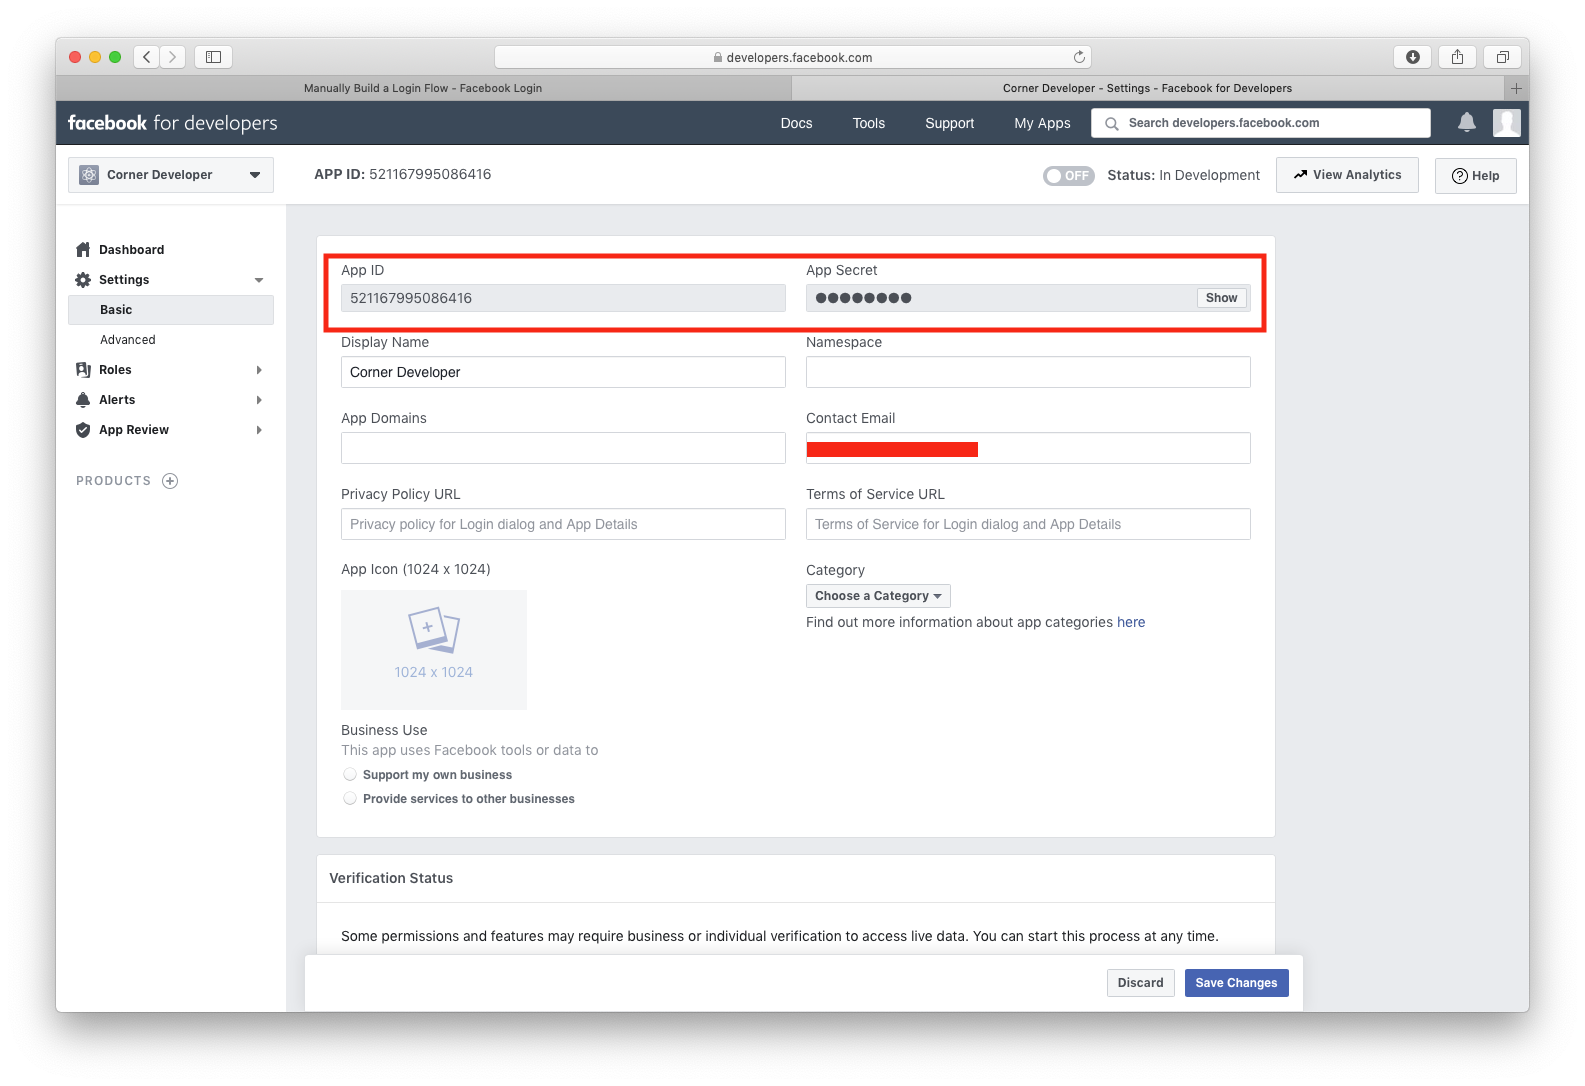
Task: Click the Corner Developer app icon
Action: point(89,174)
